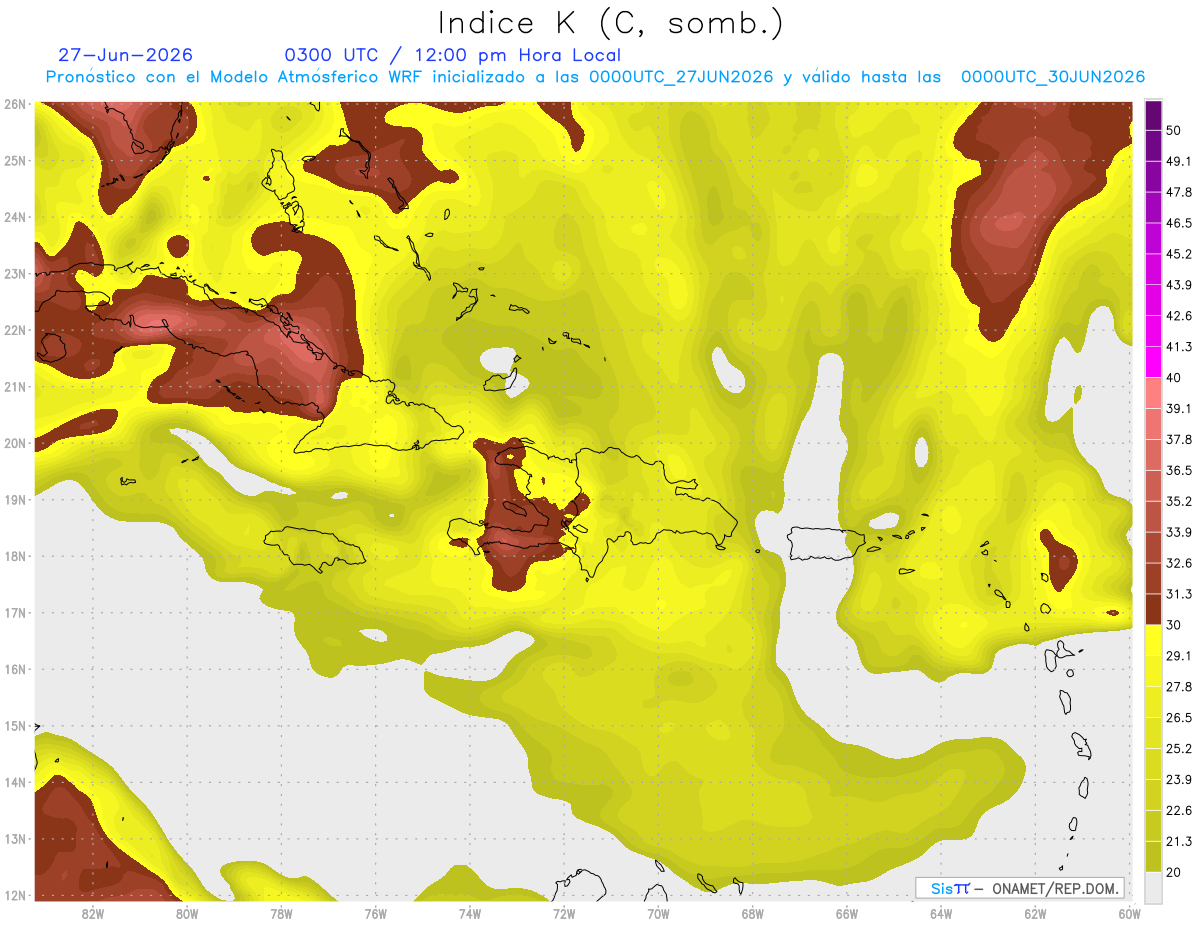Click the dark brown colorbar segment between 30 and 31.3
The width and height of the screenshot is (1200, 927).
coord(1153,609)
